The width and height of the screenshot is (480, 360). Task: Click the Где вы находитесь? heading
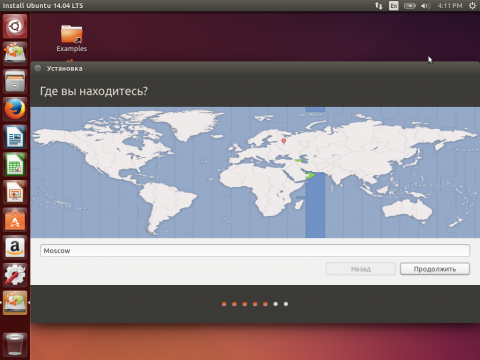click(x=94, y=91)
